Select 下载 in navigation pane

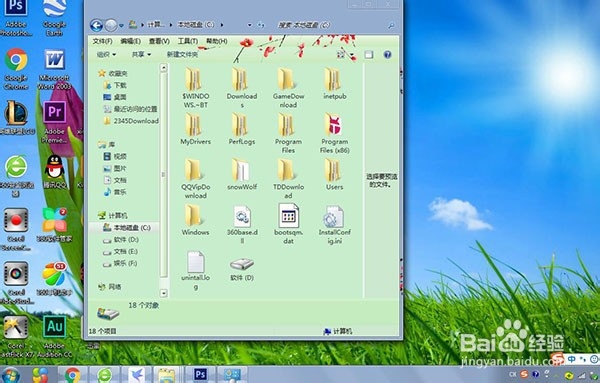click(x=115, y=85)
